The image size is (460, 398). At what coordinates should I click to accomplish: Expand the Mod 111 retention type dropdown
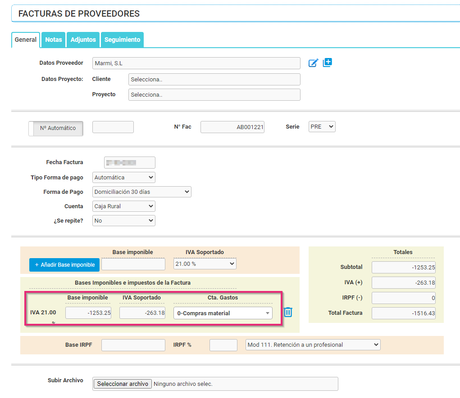click(x=313, y=345)
